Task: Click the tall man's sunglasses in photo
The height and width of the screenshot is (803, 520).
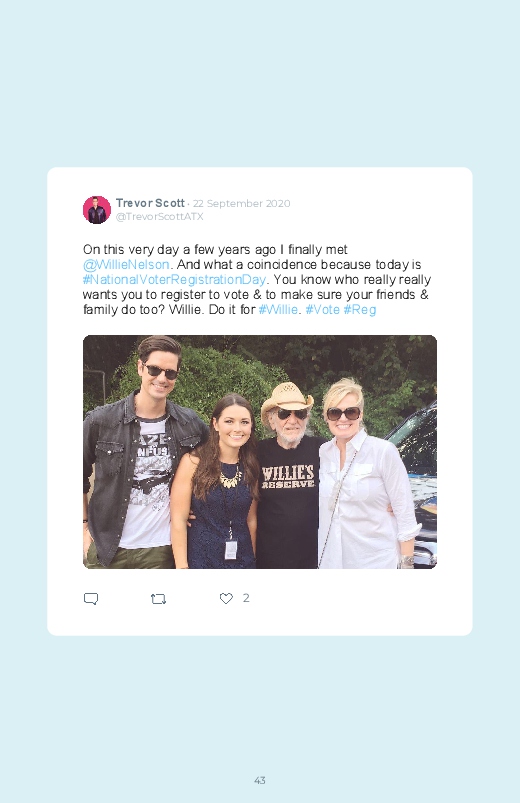Action: tap(160, 371)
